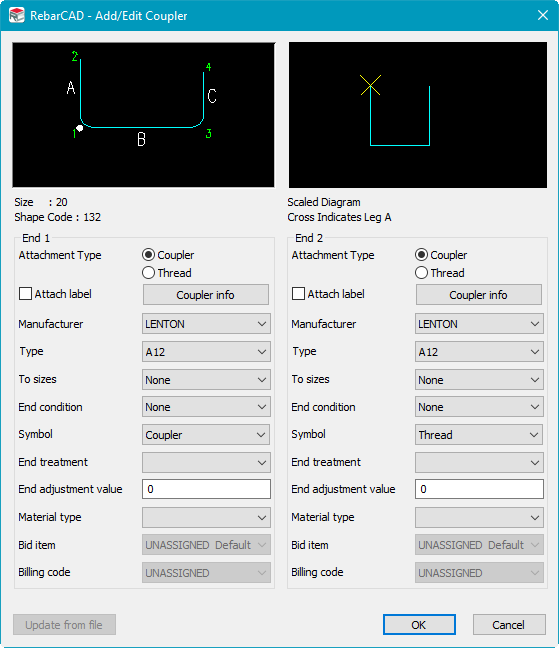Click End 1 End adjustment value field

point(206,489)
